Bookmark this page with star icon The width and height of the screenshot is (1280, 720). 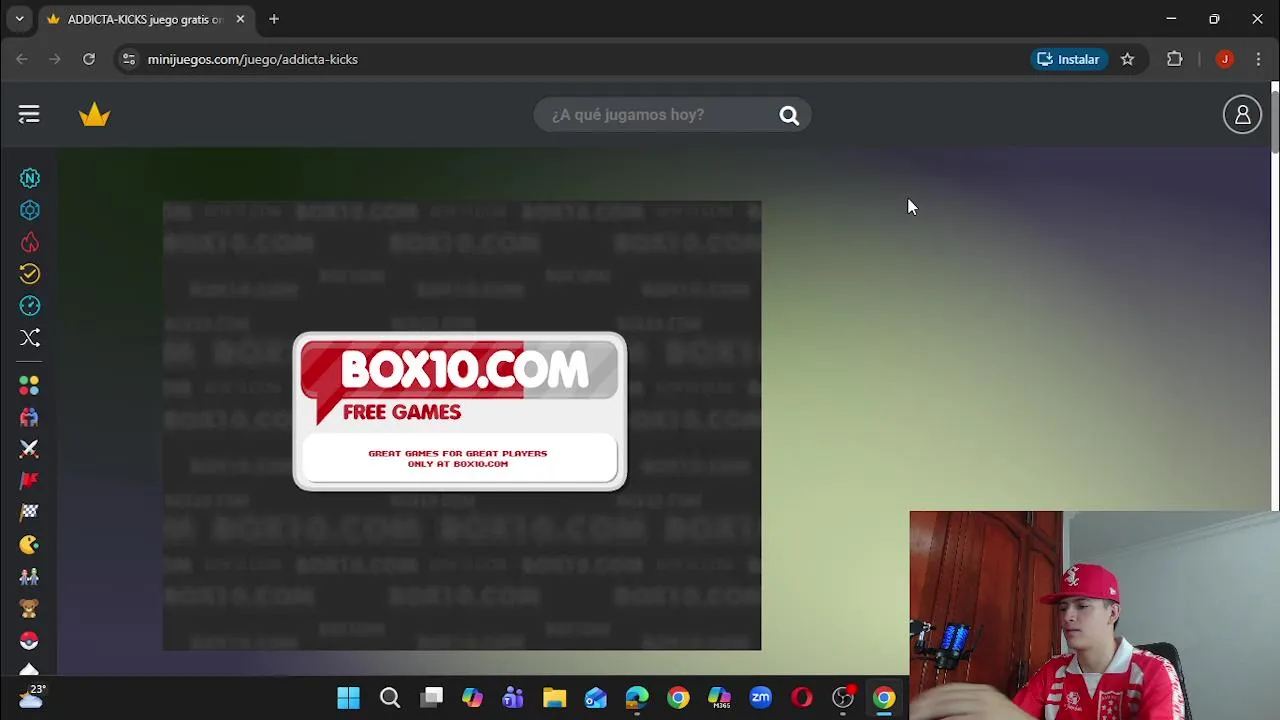[1127, 59]
